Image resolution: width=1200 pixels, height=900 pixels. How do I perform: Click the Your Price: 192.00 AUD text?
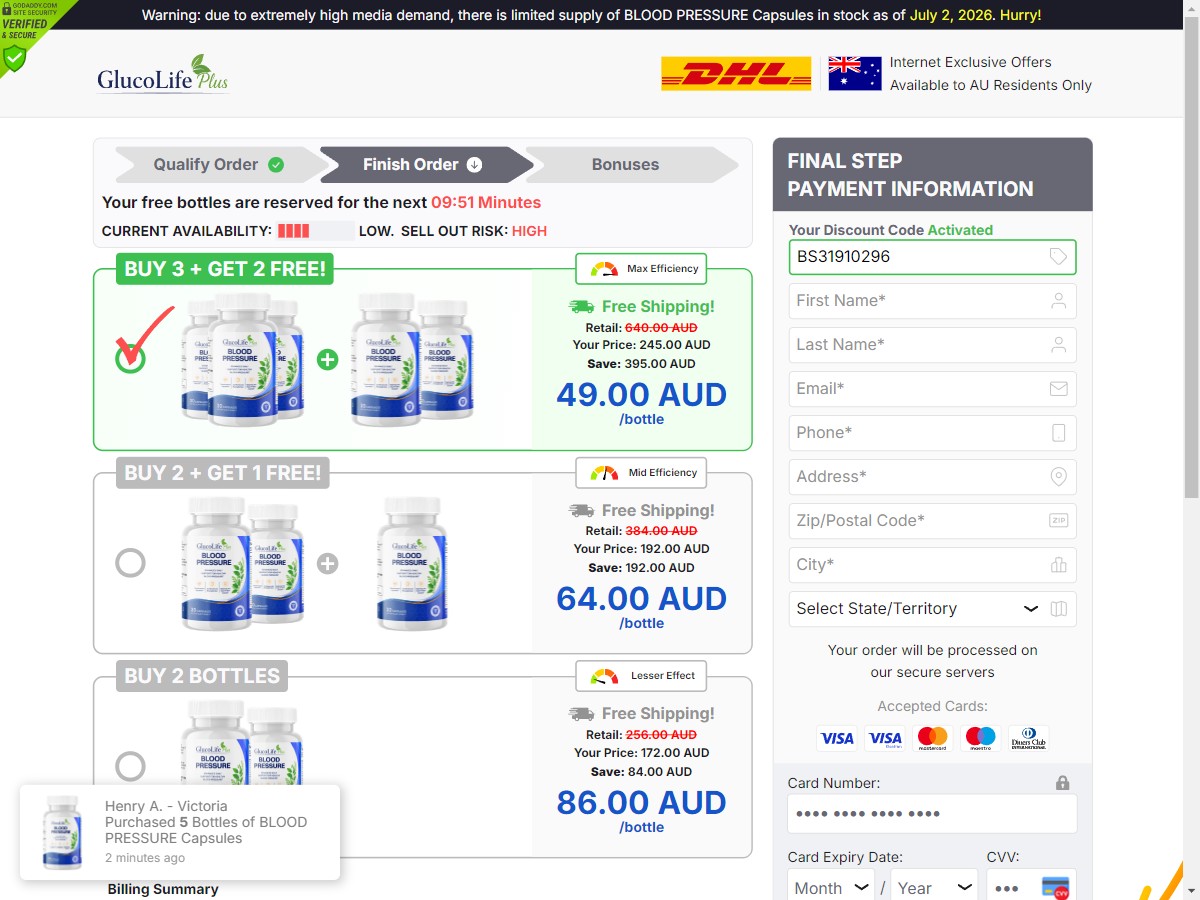[x=642, y=549]
